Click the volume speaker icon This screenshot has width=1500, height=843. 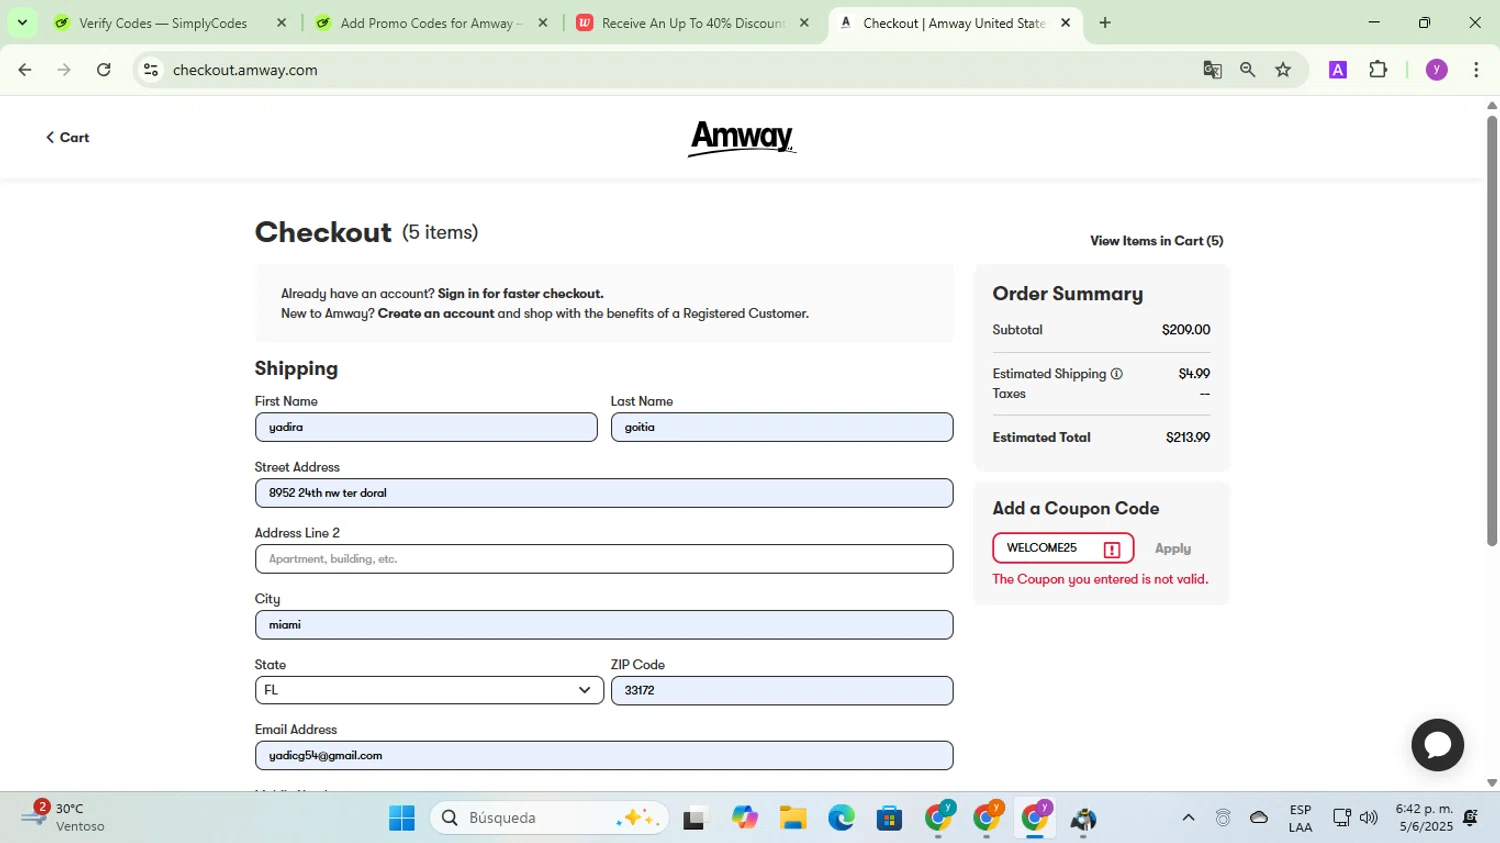(x=1369, y=818)
